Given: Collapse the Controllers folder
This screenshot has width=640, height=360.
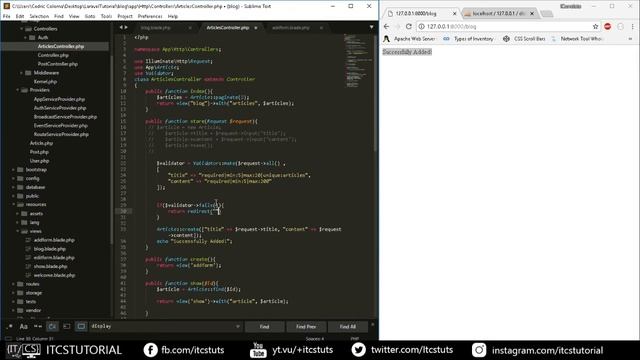Looking at the screenshot, I should coord(22,29).
